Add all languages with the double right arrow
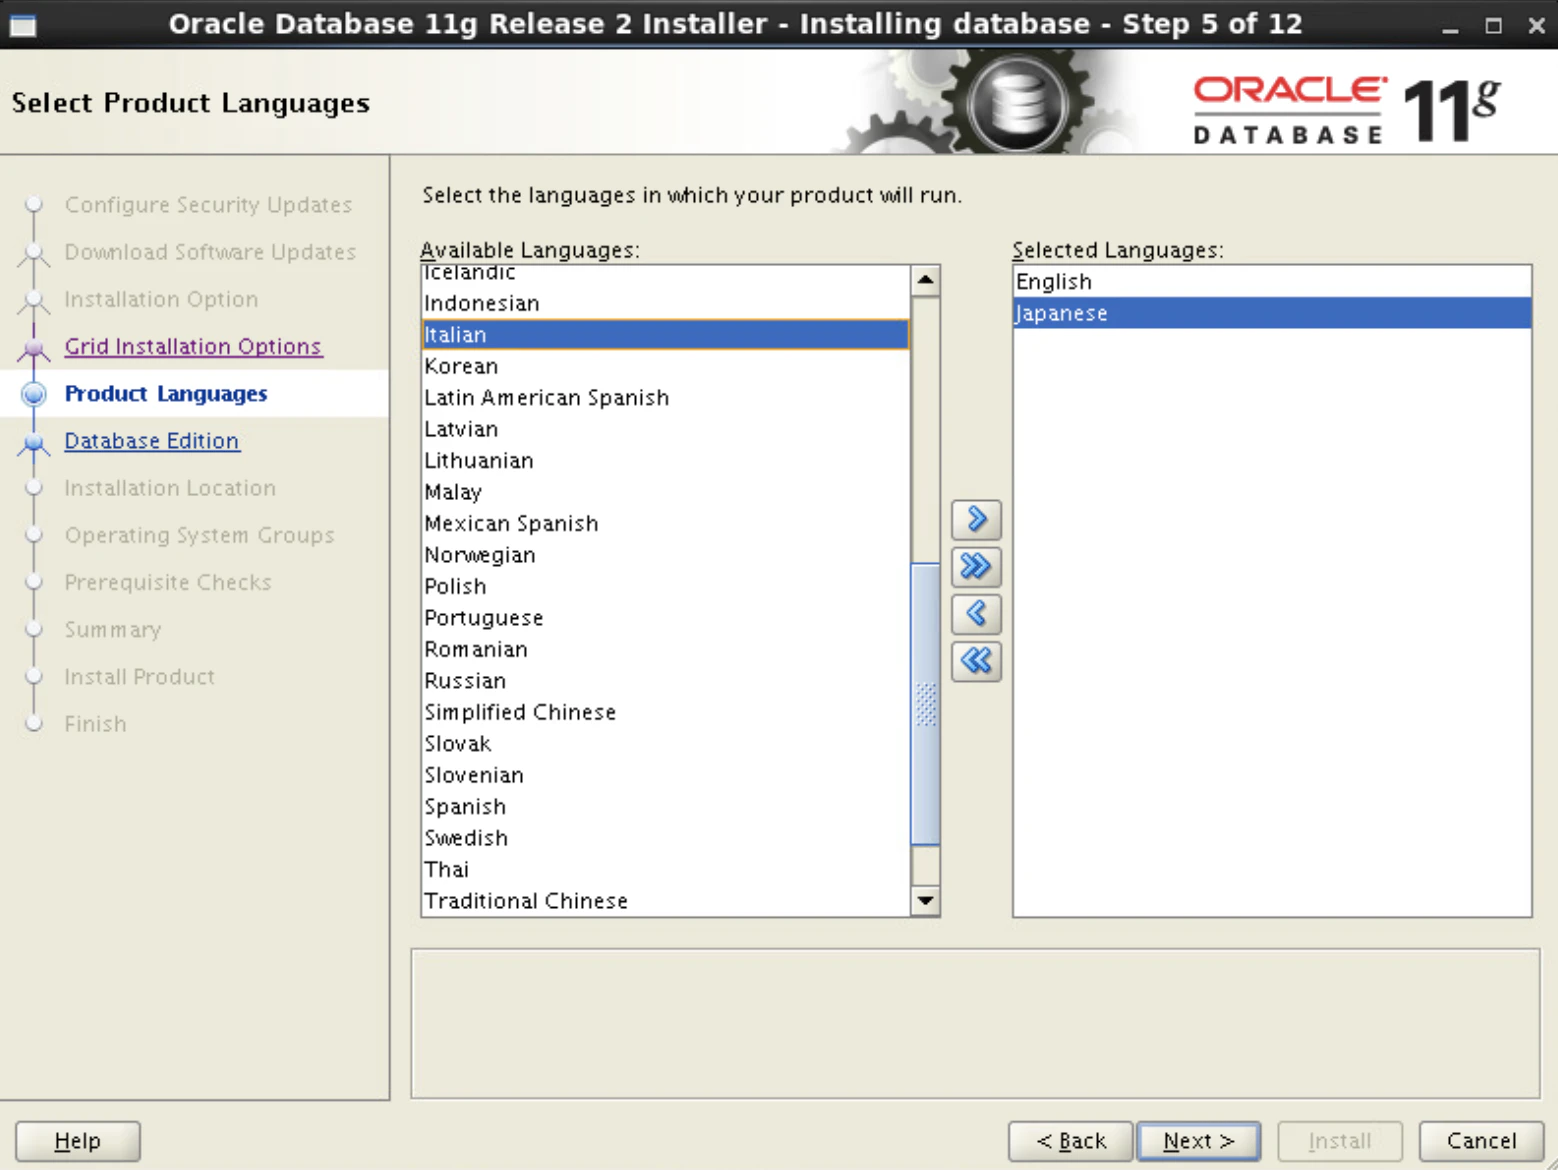 tap(976, 566)
